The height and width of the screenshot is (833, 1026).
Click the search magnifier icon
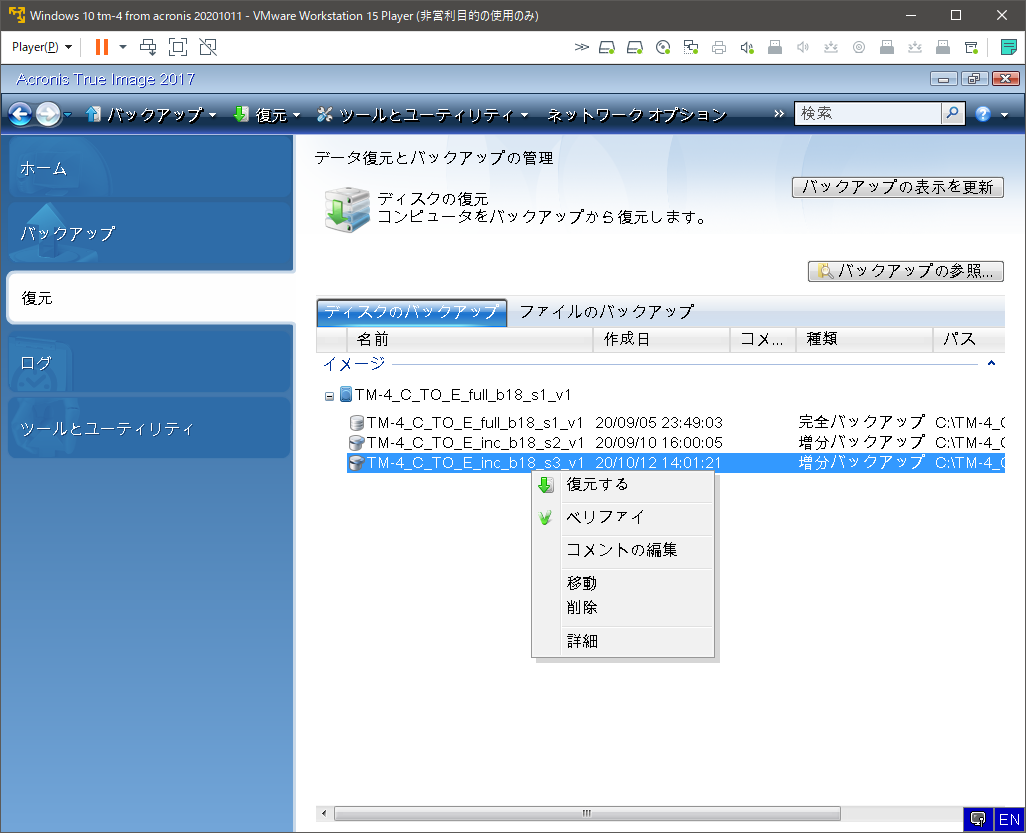(953, 113)
